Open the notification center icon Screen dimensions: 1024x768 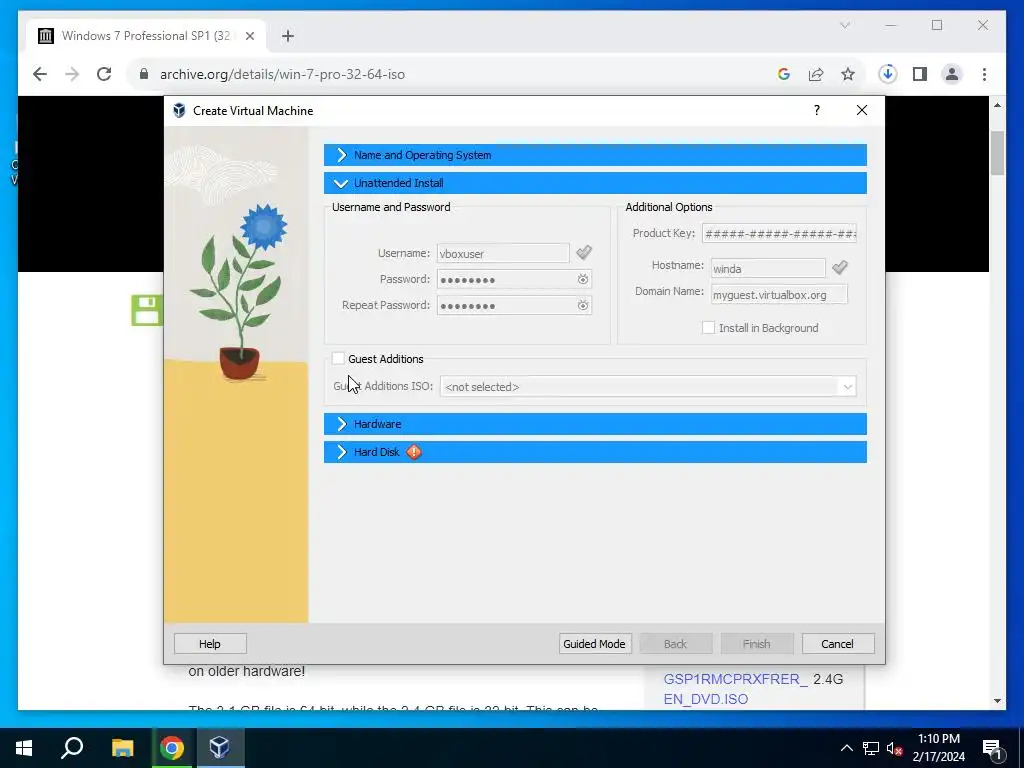992,748
